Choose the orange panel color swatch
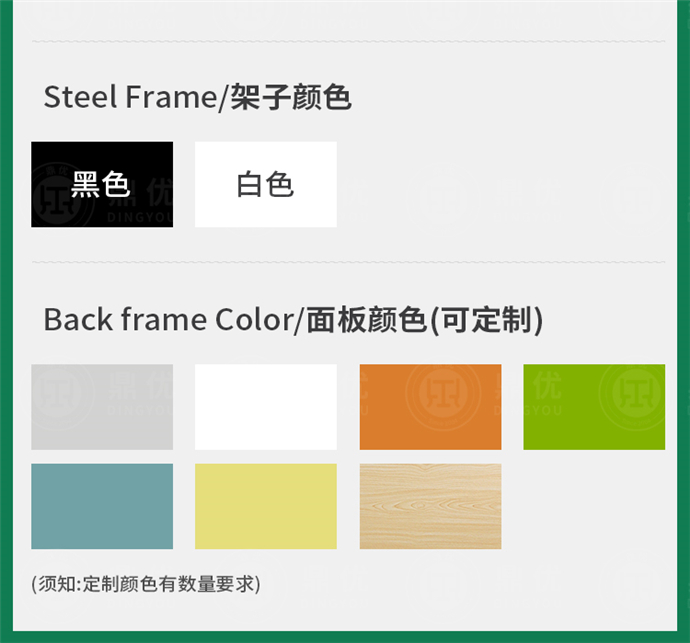The height and width of the screenshot is (643, 690). (x=430, y=406)
